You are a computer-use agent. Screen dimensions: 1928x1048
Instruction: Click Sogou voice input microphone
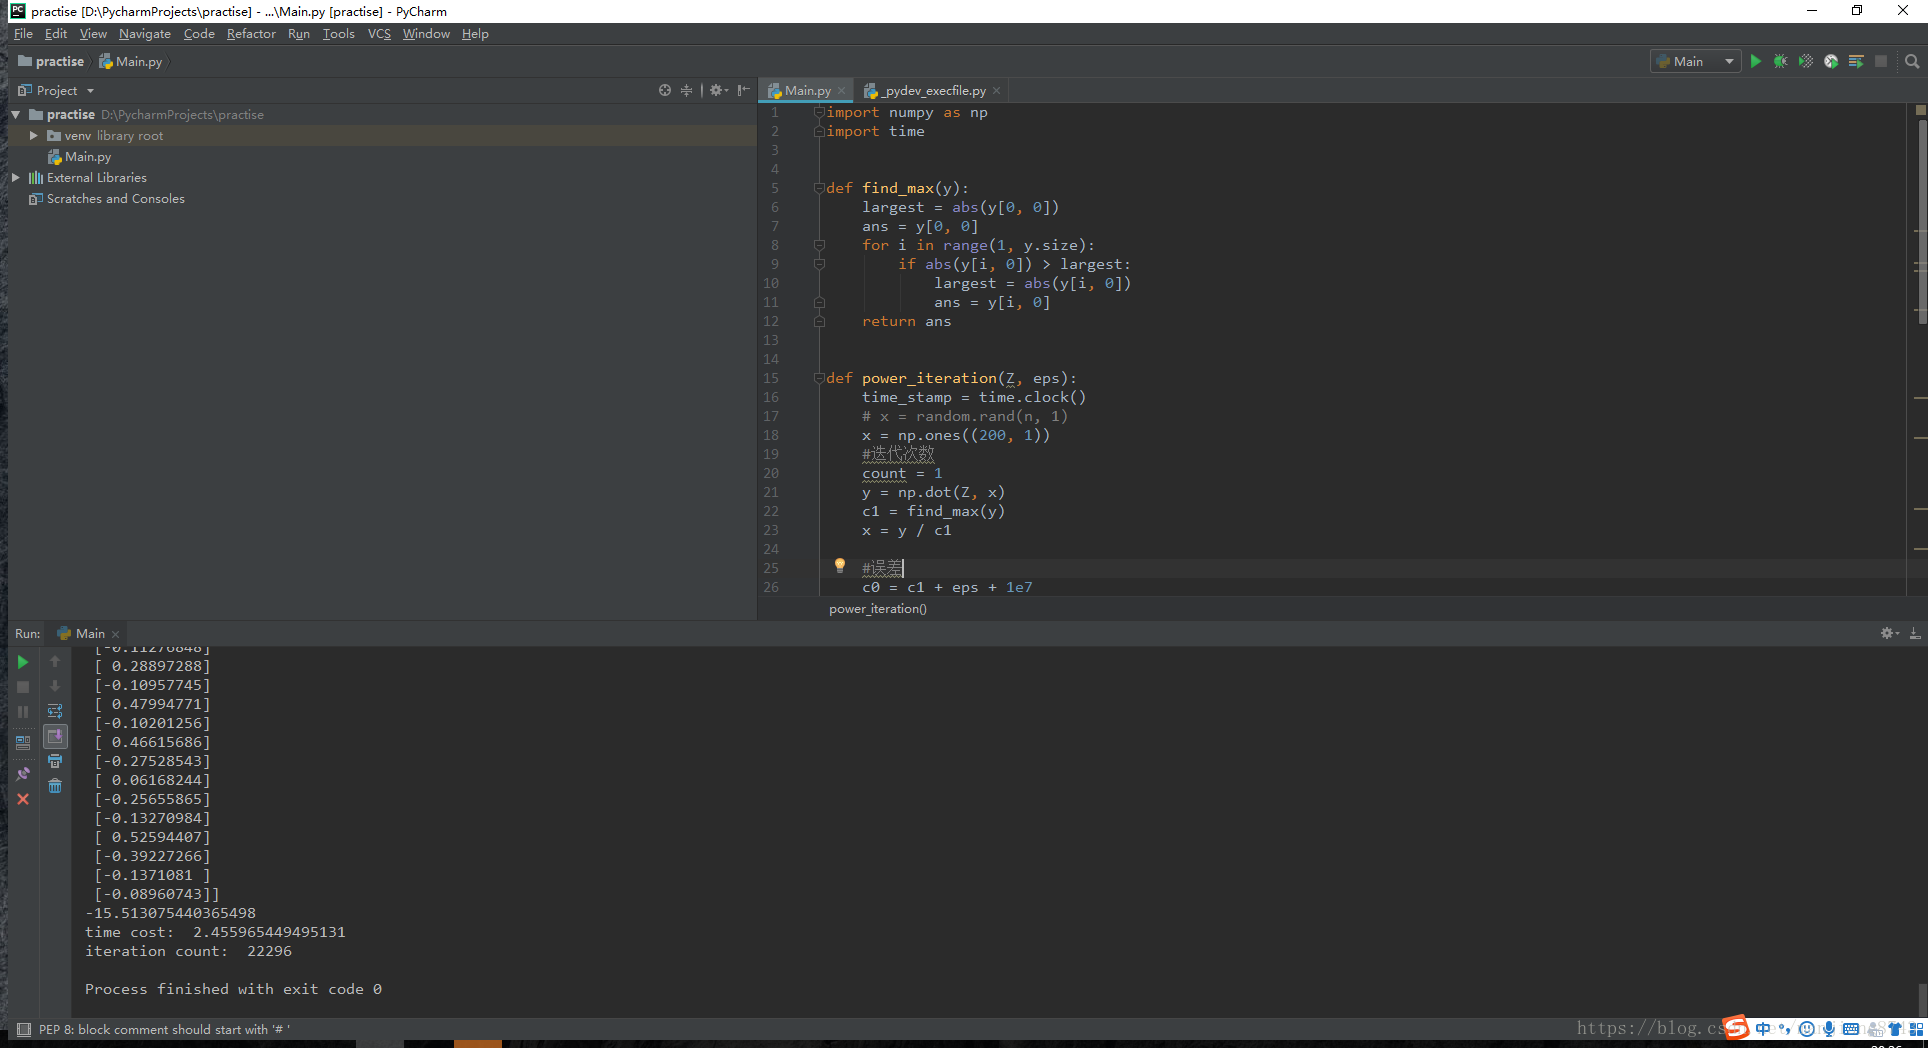coord(1828,1029)
